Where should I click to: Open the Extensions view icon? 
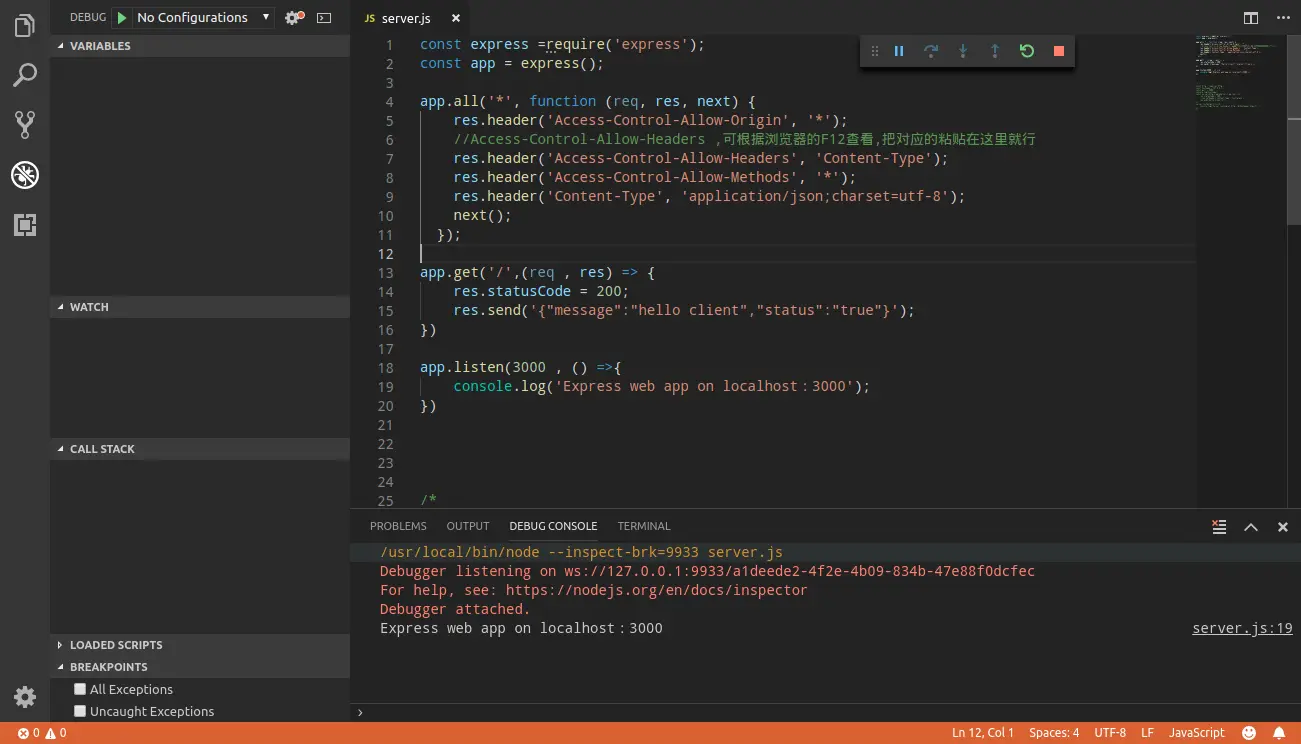click(25, 225)
